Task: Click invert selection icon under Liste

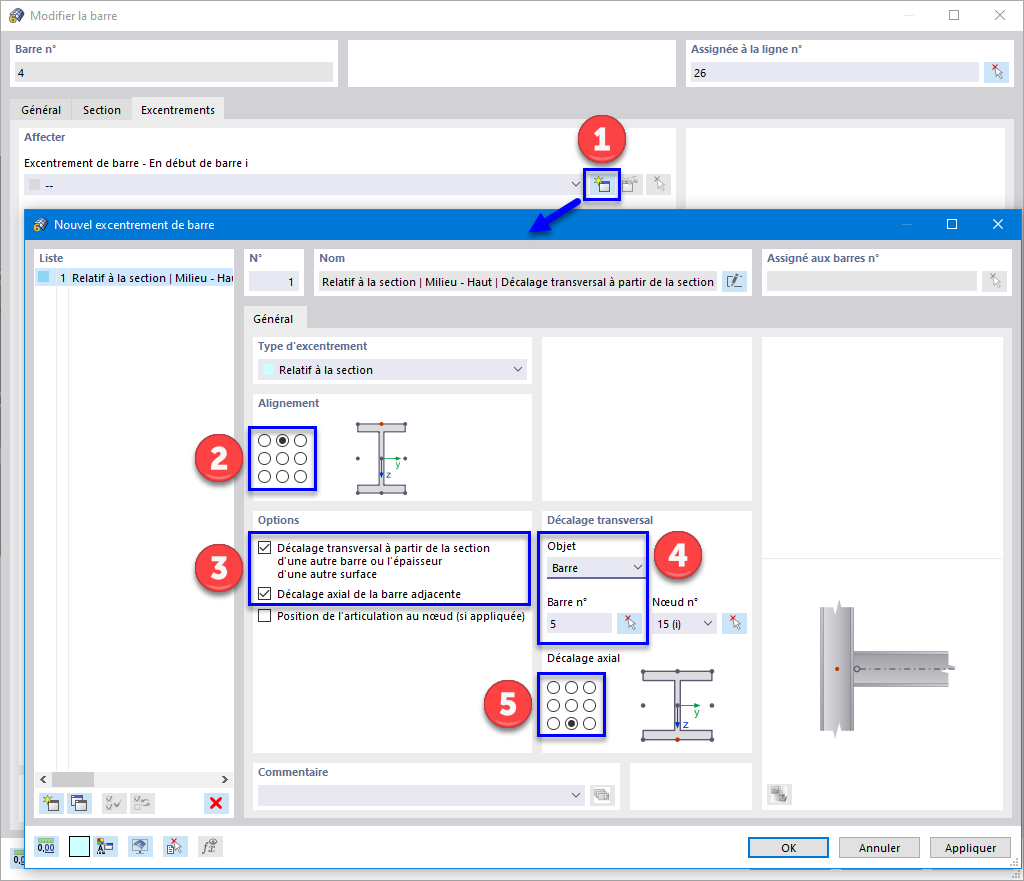Action: [142, 803]
